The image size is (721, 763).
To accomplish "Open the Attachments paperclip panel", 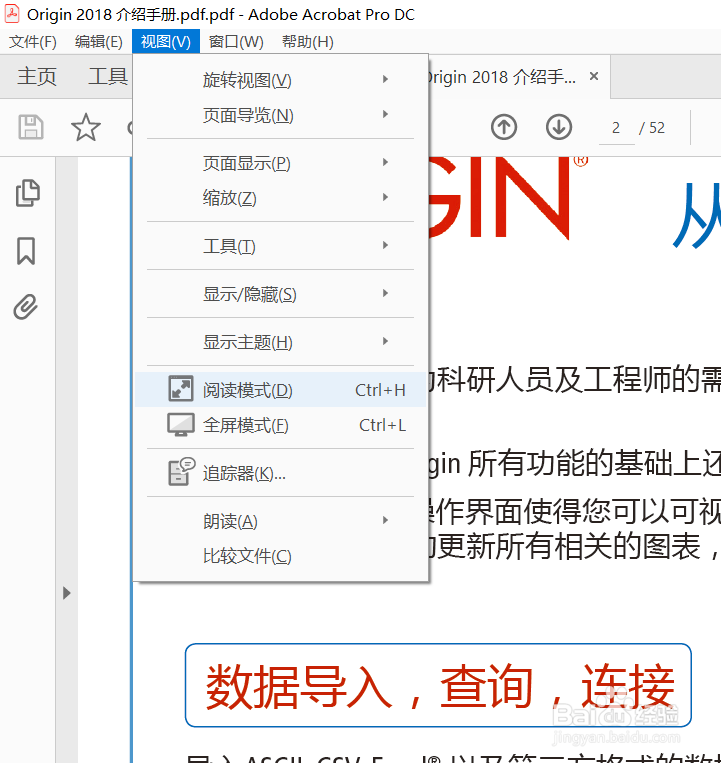I will pyautogui.click(x=26, y=307).
